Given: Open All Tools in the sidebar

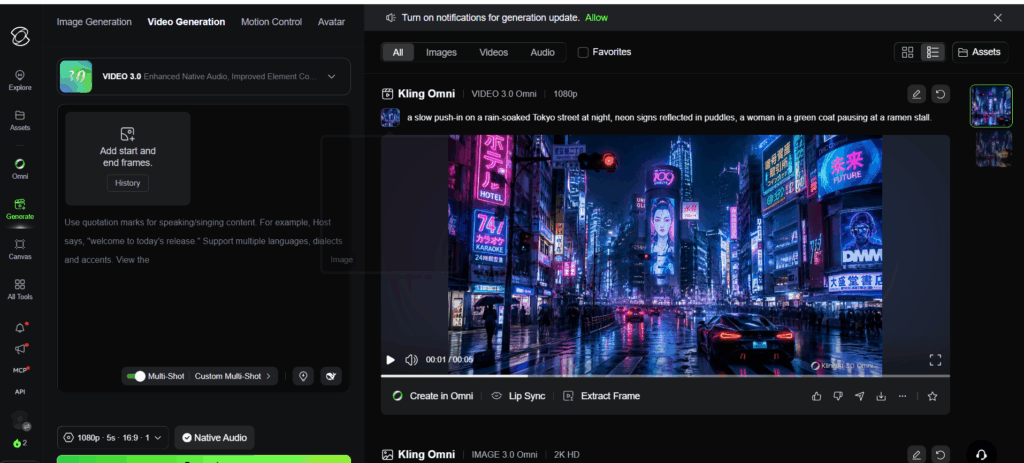Looking at the screenshot, I should (20, 289).
